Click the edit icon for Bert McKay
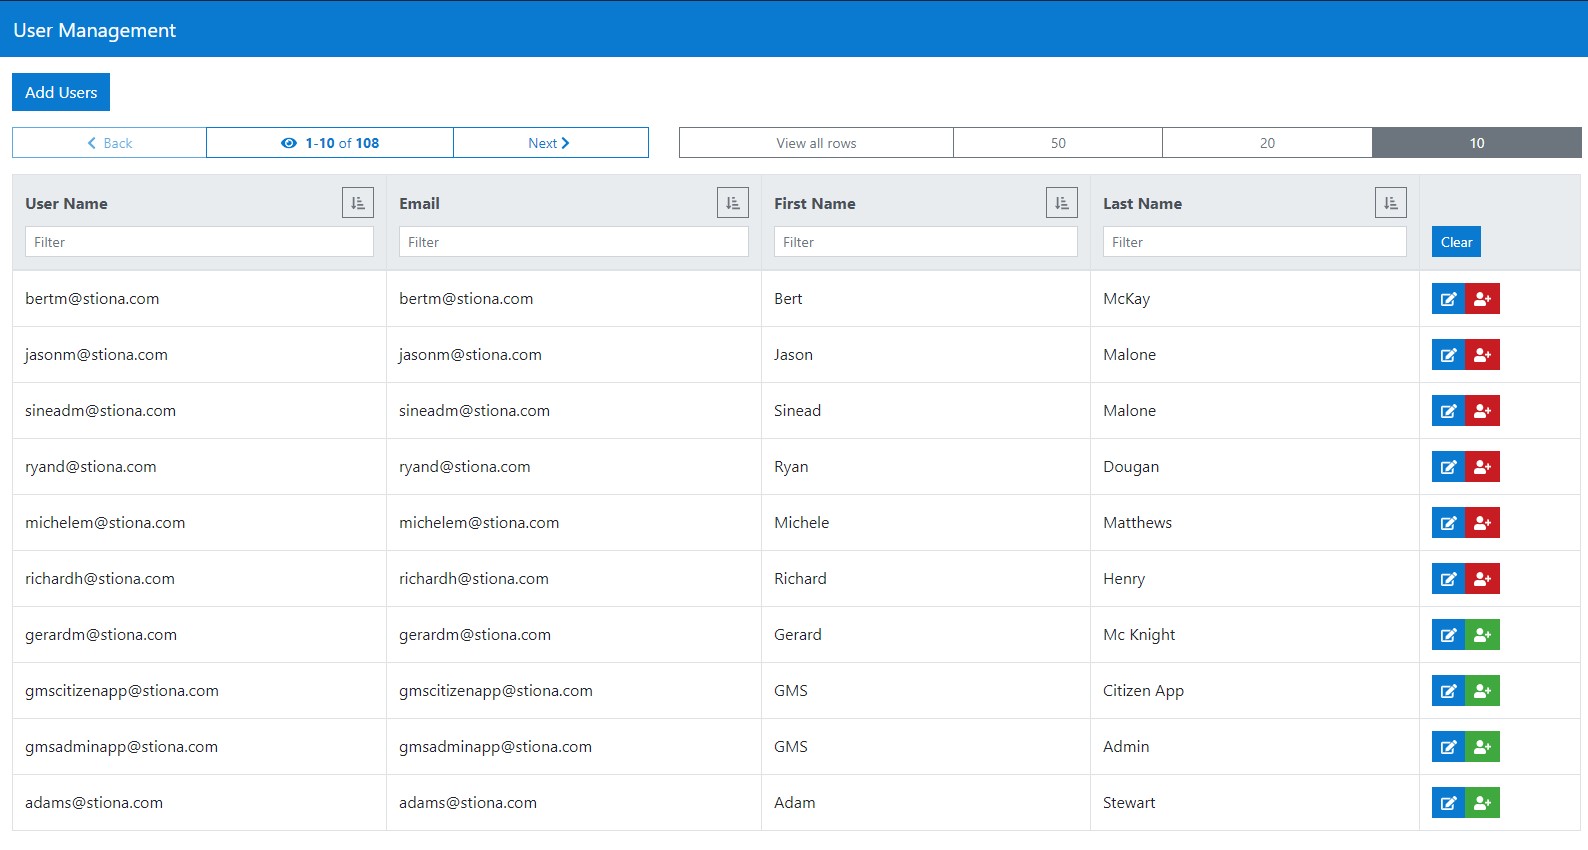The width and height of the screenshot is (1588, 850). pyautogui.click(x=1448, y=299)
